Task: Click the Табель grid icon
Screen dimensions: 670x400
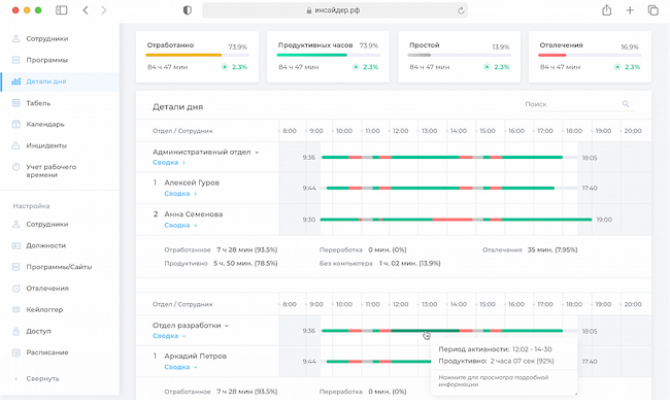Action: pos(16,103)
